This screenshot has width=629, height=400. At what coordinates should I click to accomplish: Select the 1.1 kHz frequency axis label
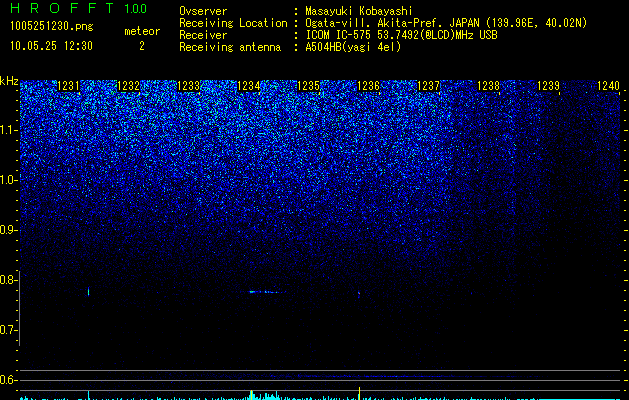9,130
